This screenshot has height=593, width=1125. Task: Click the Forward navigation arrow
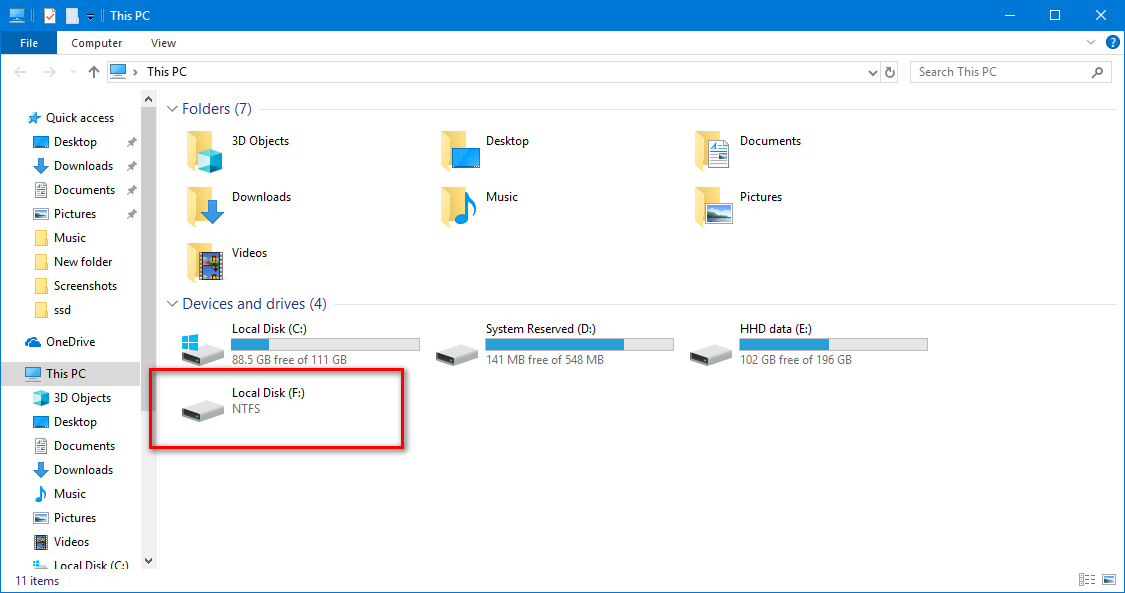[x=50, y=72]
